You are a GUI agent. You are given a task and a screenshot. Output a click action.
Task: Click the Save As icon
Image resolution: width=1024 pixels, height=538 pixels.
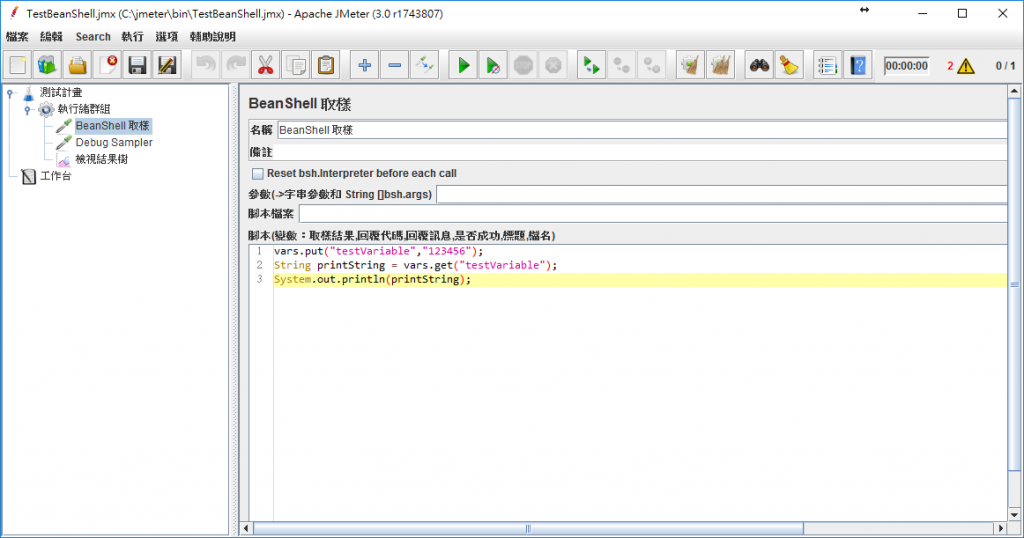167,65
